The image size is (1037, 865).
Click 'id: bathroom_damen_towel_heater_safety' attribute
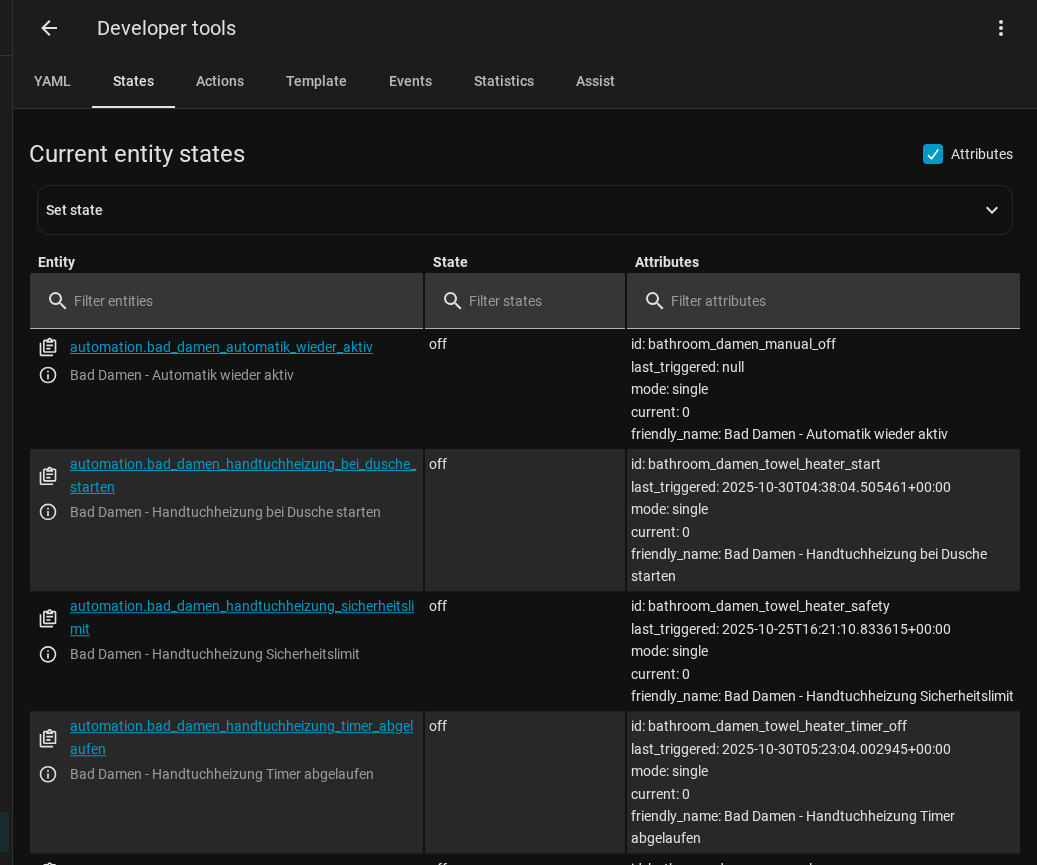pos(760,606)
